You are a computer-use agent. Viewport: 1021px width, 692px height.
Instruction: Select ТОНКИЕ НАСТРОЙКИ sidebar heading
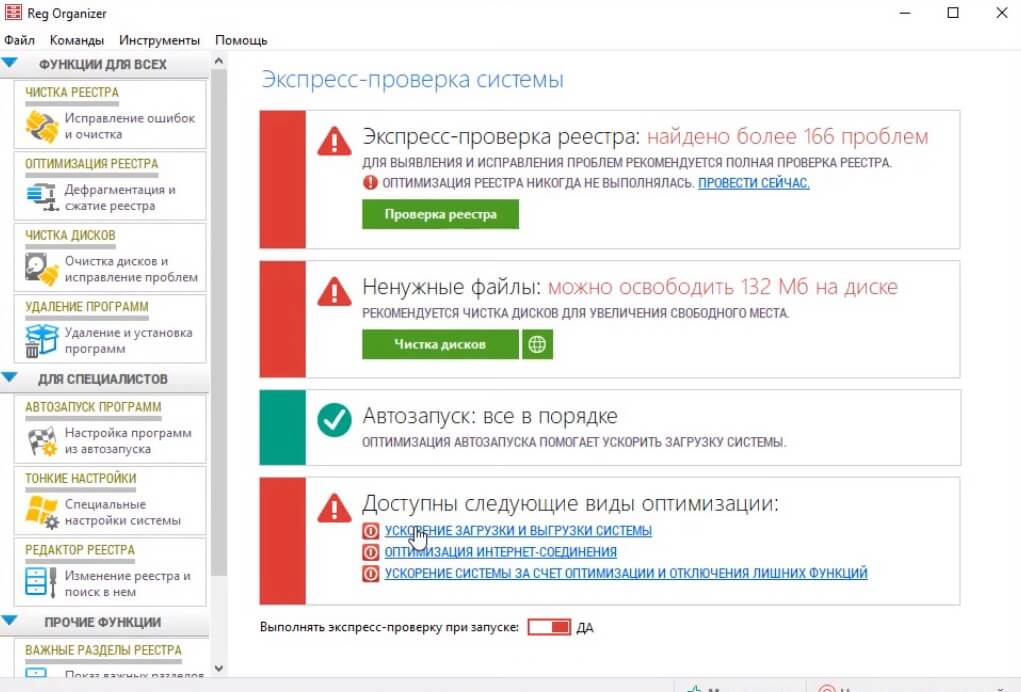click(x=81, y=479)
